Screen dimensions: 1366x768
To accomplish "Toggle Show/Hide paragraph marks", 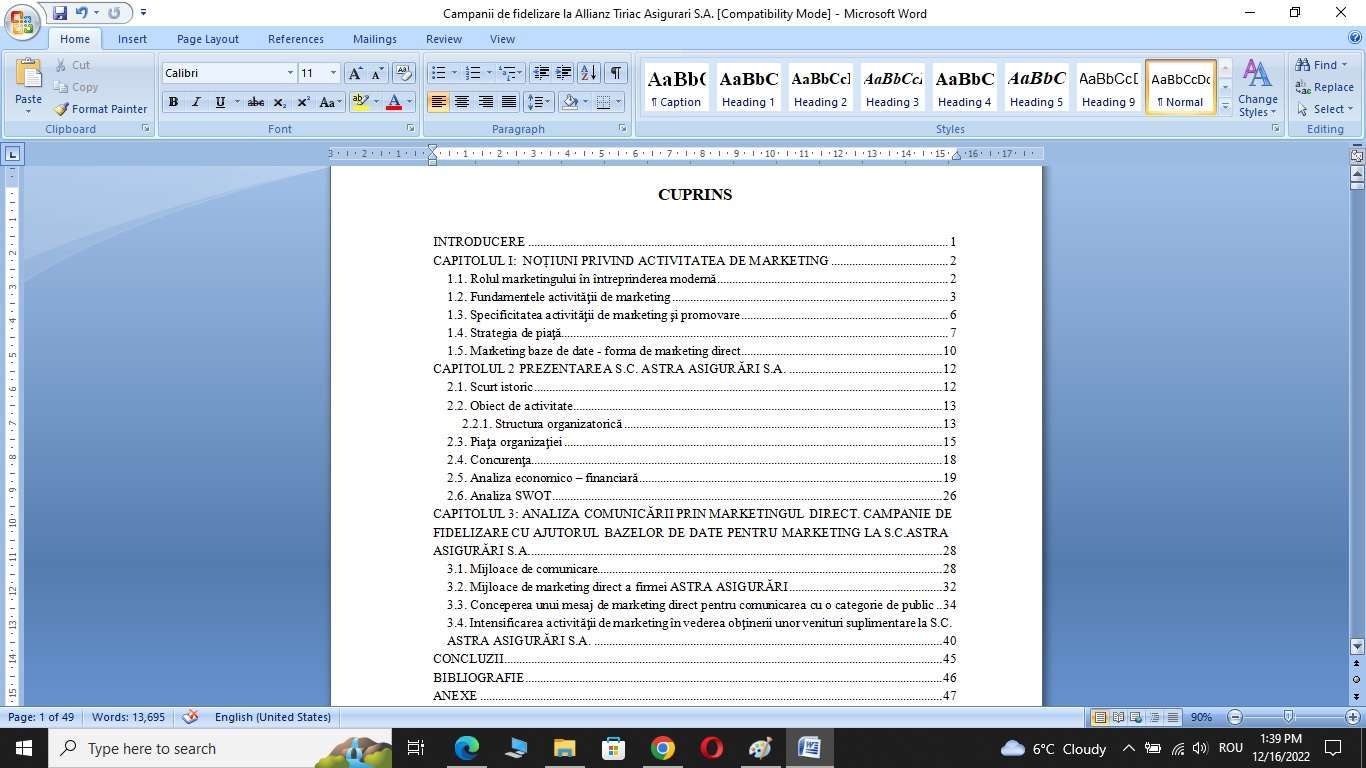I will pos(616,73).
